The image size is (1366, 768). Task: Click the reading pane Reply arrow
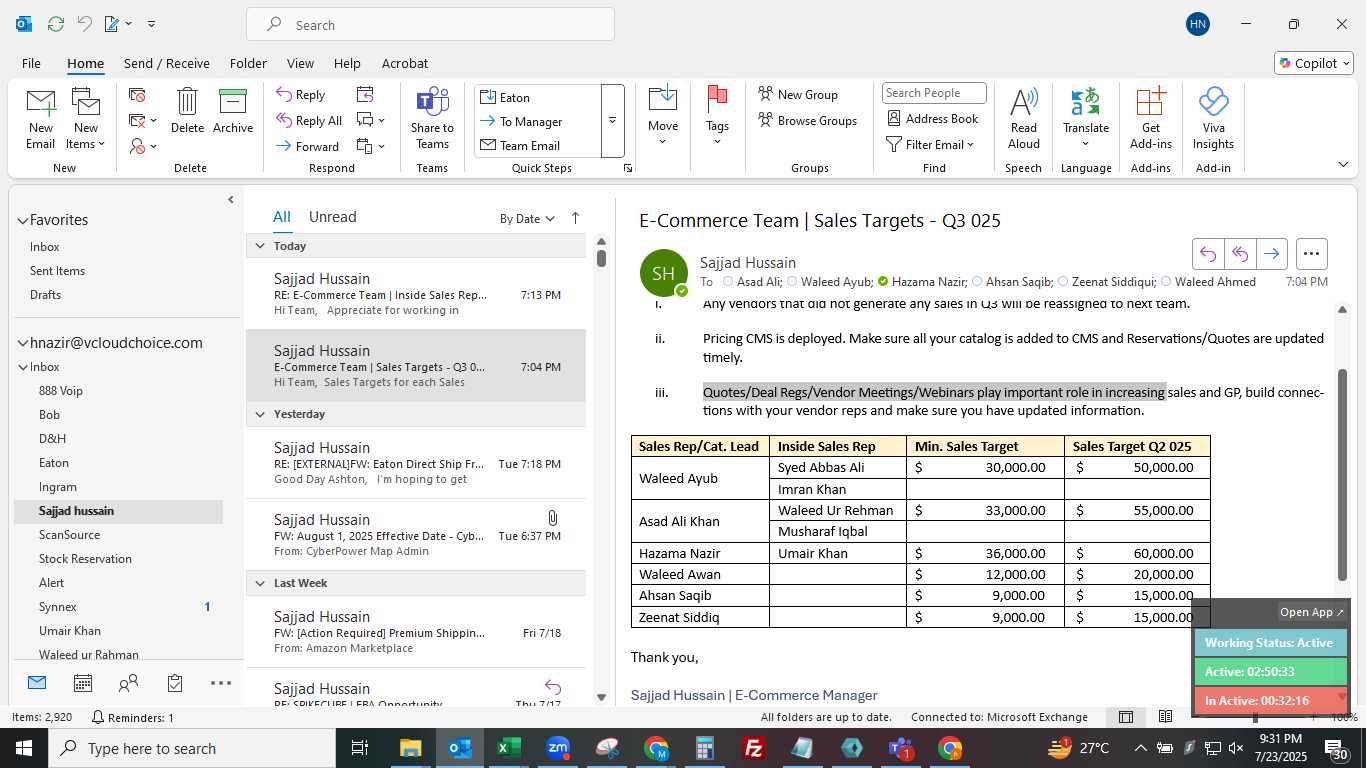click(x=1208, y=254)
